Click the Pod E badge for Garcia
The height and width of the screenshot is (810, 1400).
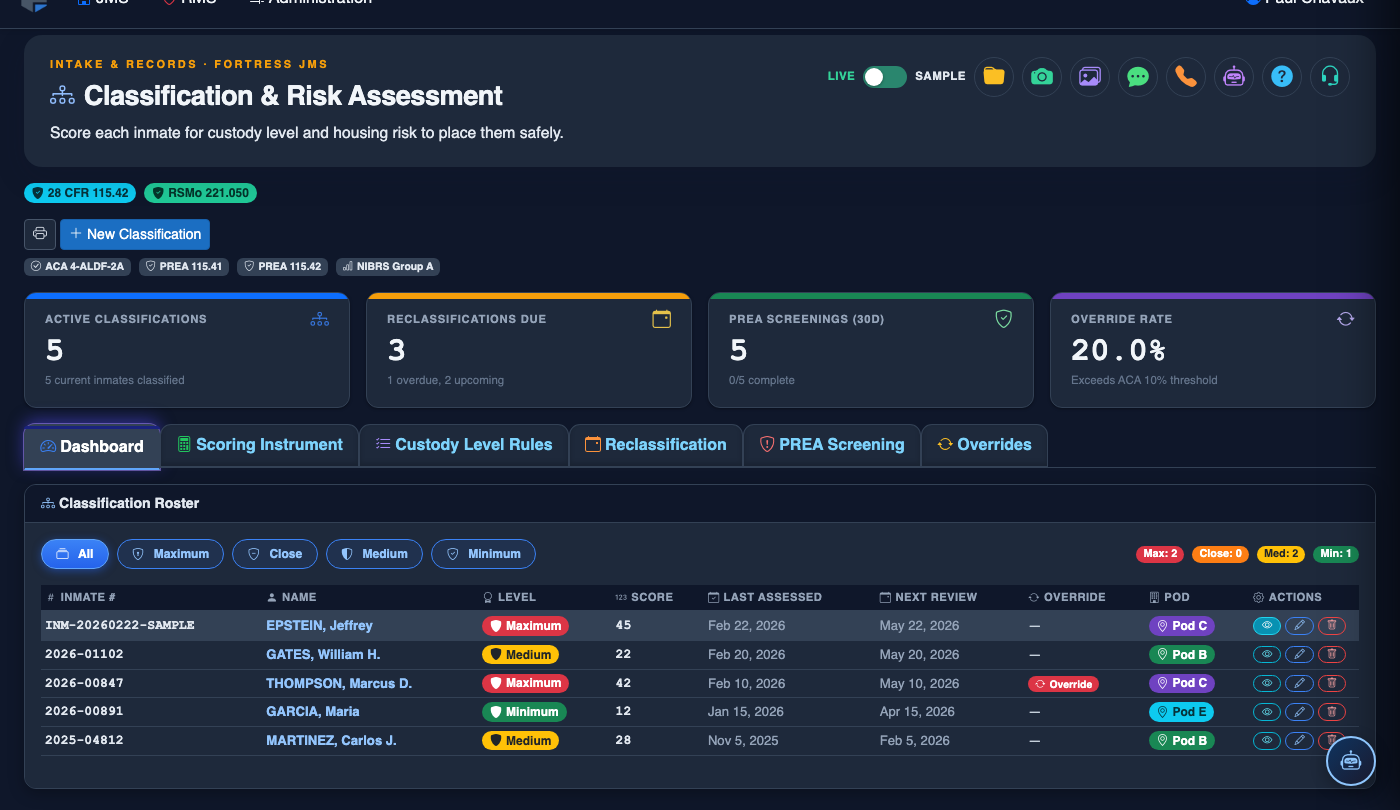(1182, 712)
